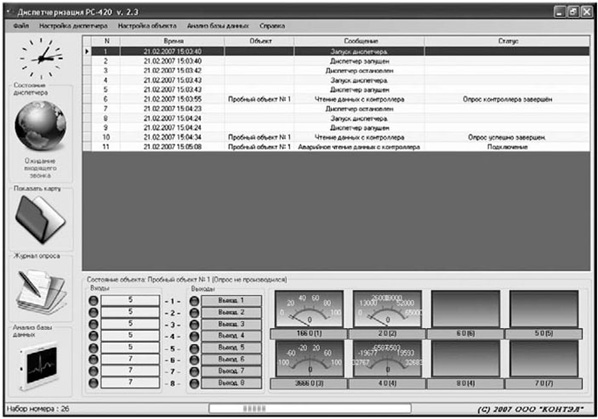Click the first 0–100 gauge dial
Screen dimensions: 598x419
click(309, 309)
